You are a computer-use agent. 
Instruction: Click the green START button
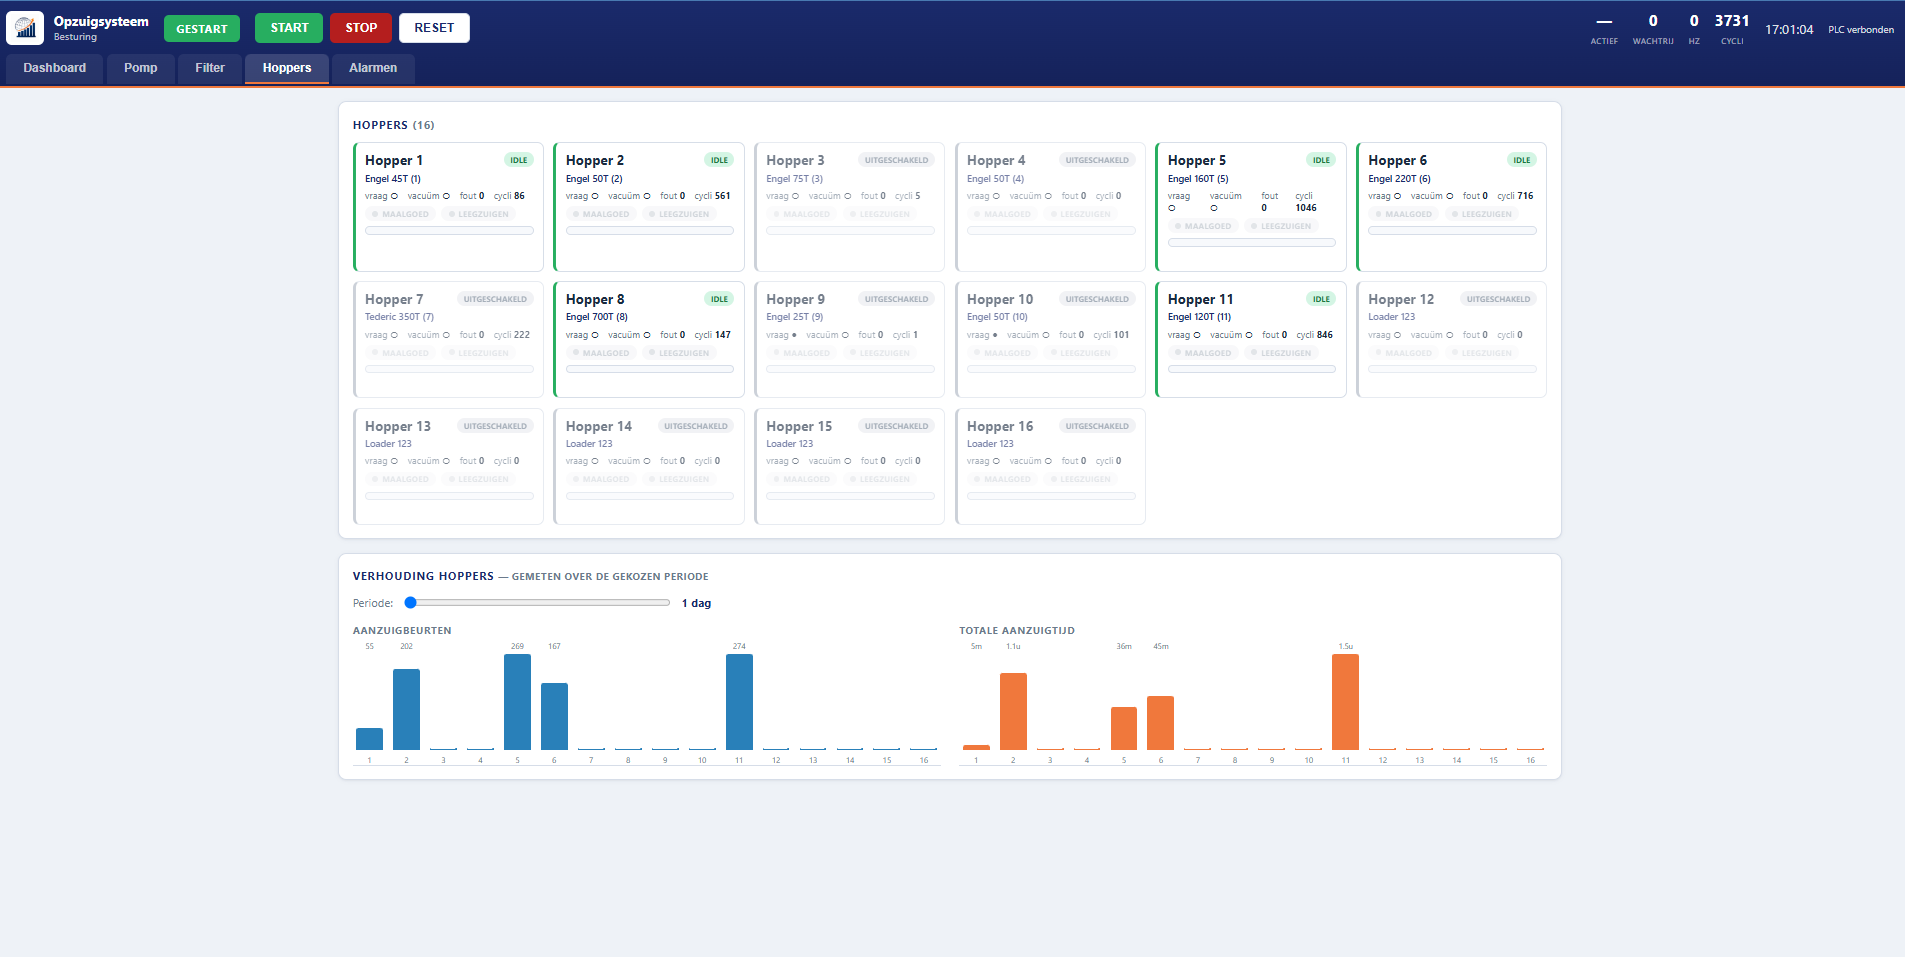(289, 28)
